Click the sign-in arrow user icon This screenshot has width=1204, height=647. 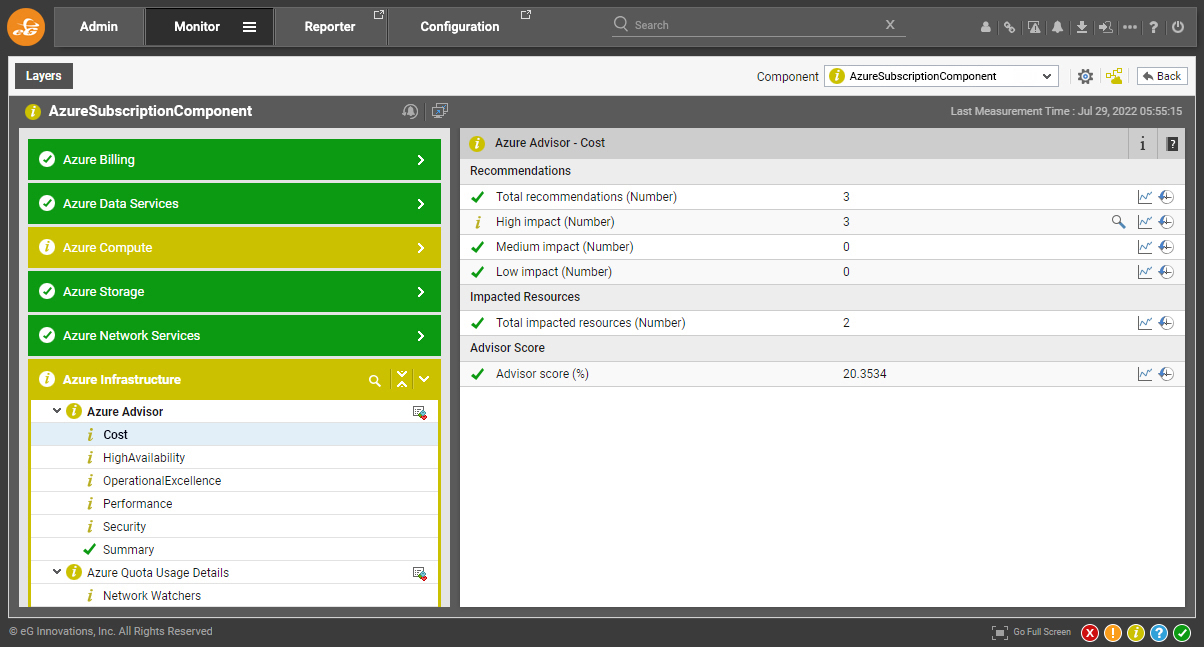[x=1105, y=27]
